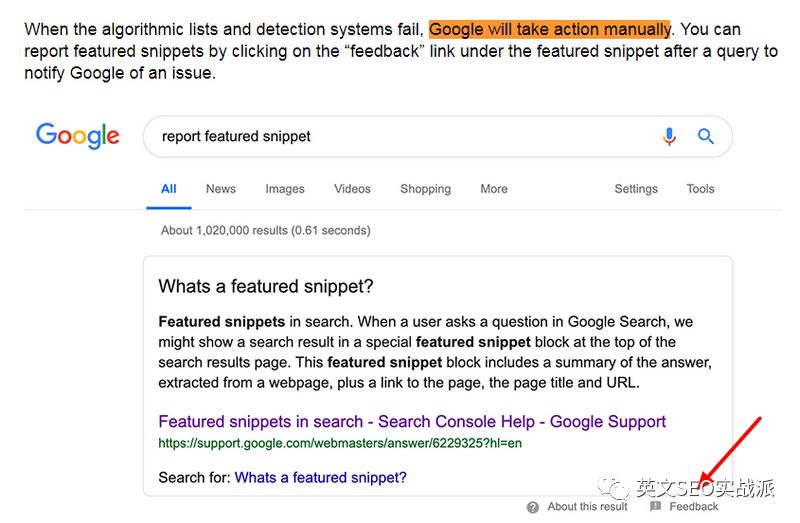
Task: Click the 'Whats a featured snippet?' heading
Action: (266, 287)
